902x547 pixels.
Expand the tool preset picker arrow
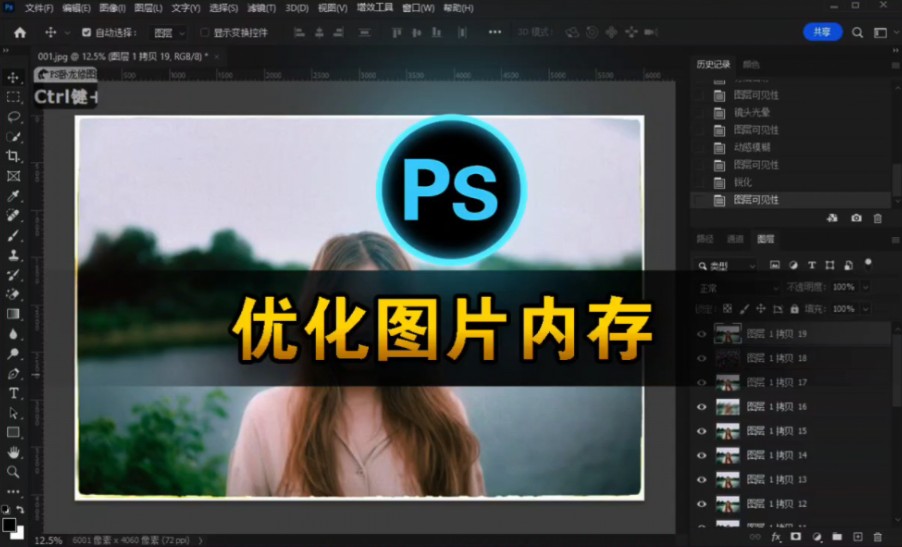pyautogui.click(x=67, y=33)
